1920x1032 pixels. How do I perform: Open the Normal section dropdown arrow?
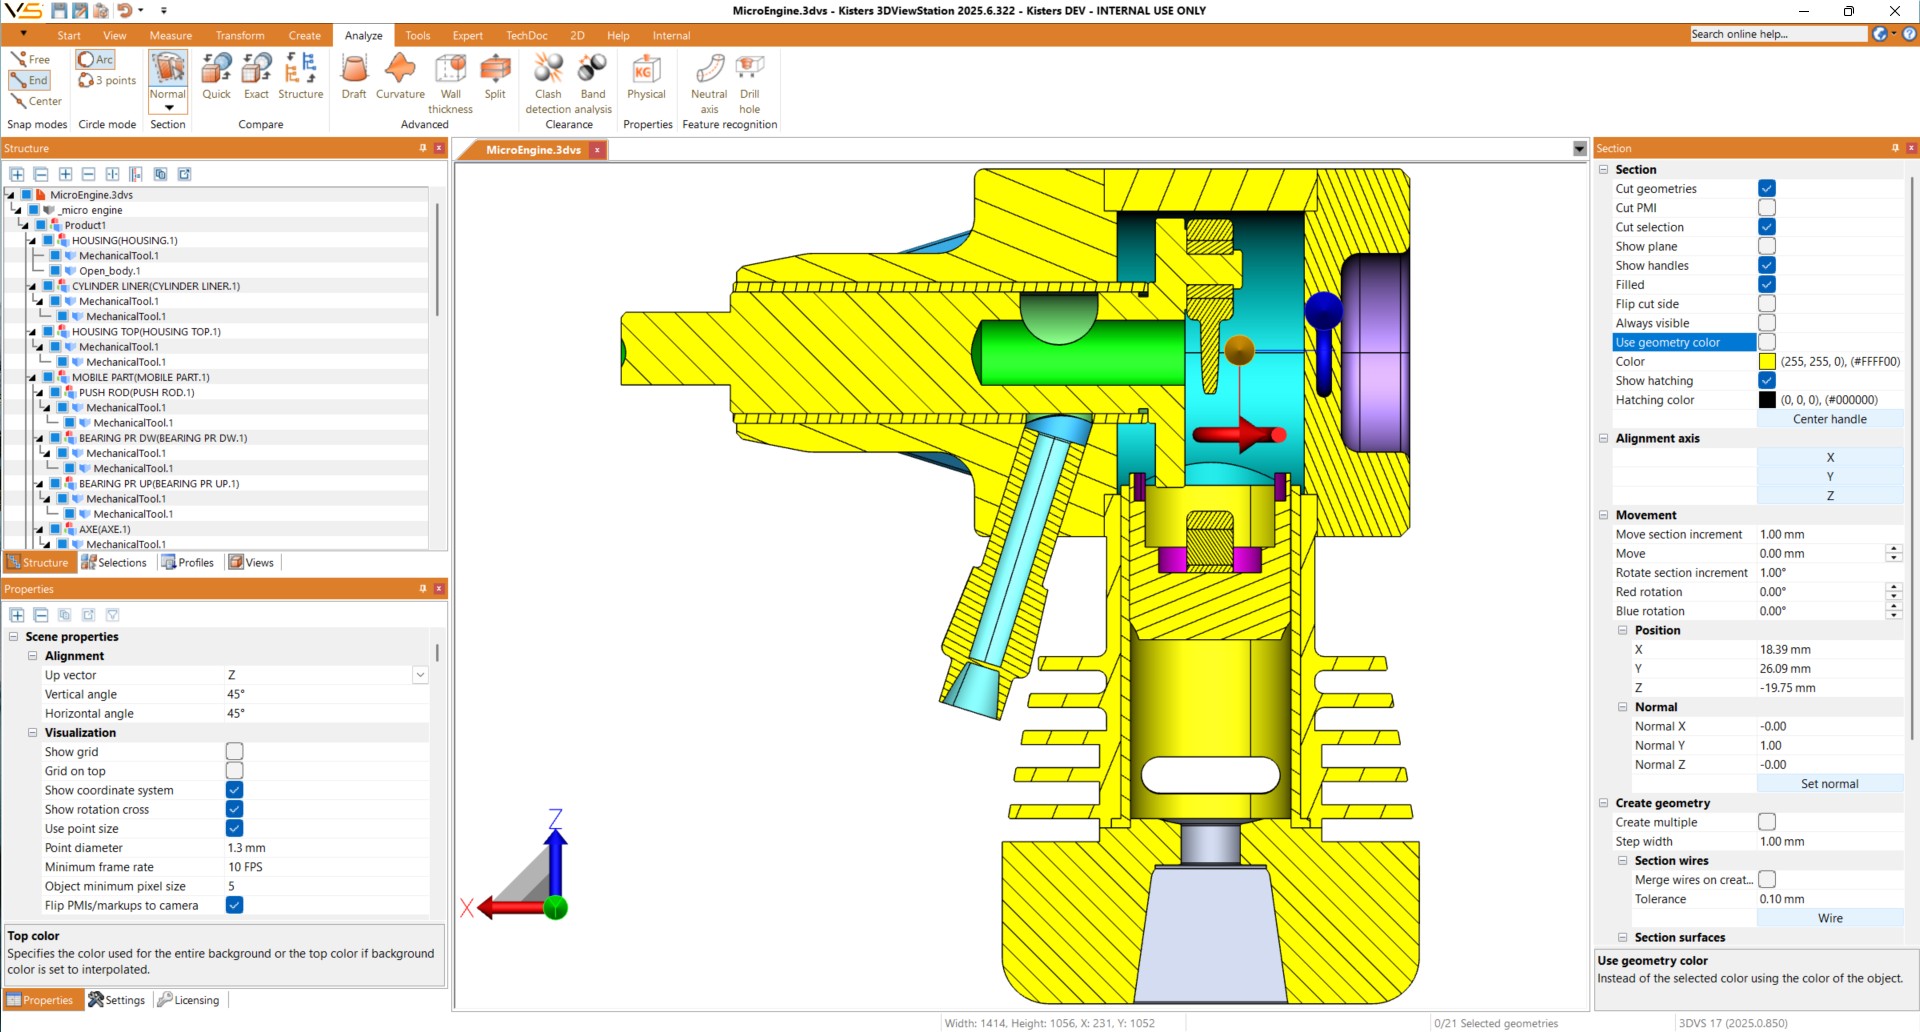pos(168,108)
